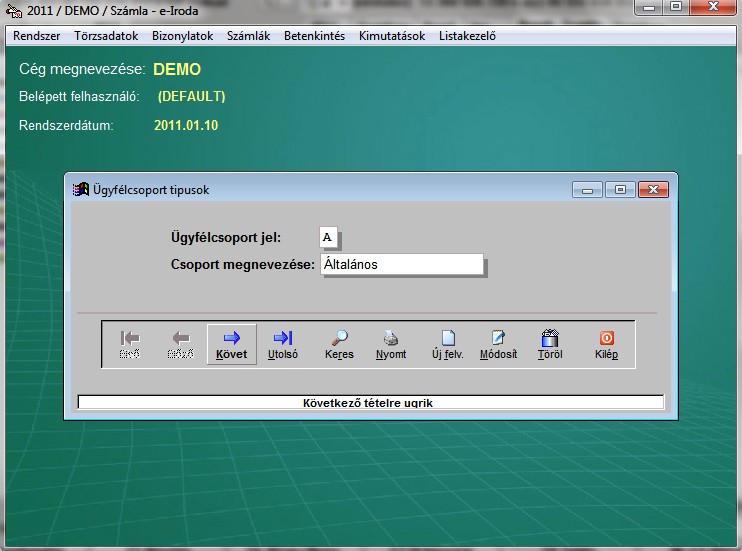Click the Csoport megnevezése text field
Viewport: 742px width, 551px height.
point(400,264)
